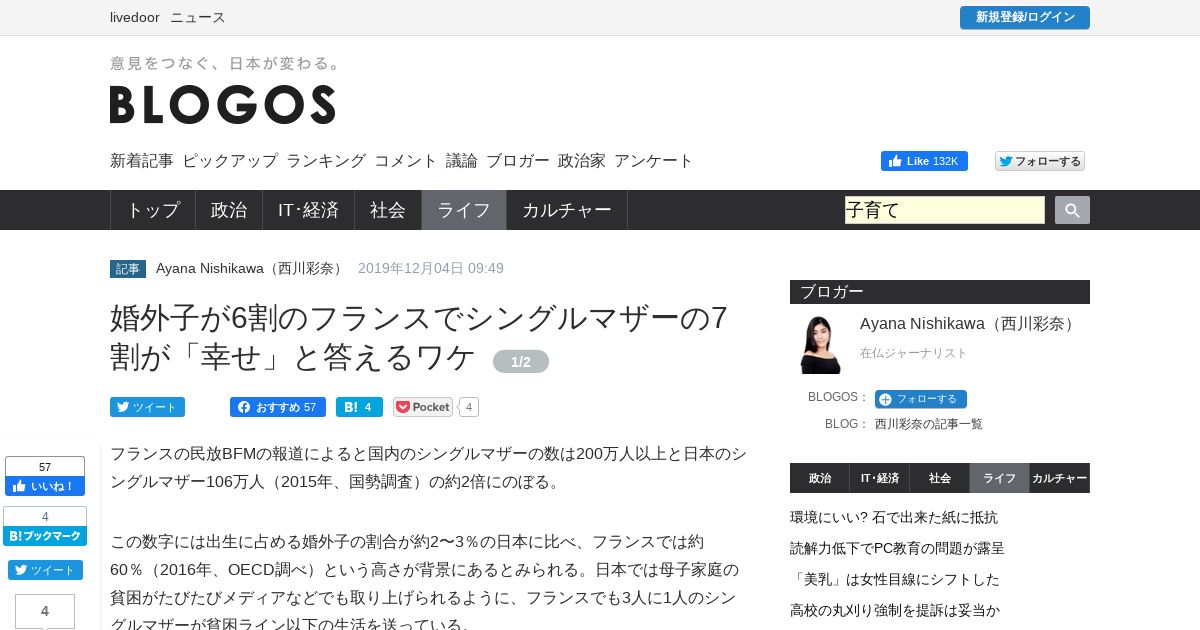
Task: Select 政治 in main category bar
Action: click(229, 210)
